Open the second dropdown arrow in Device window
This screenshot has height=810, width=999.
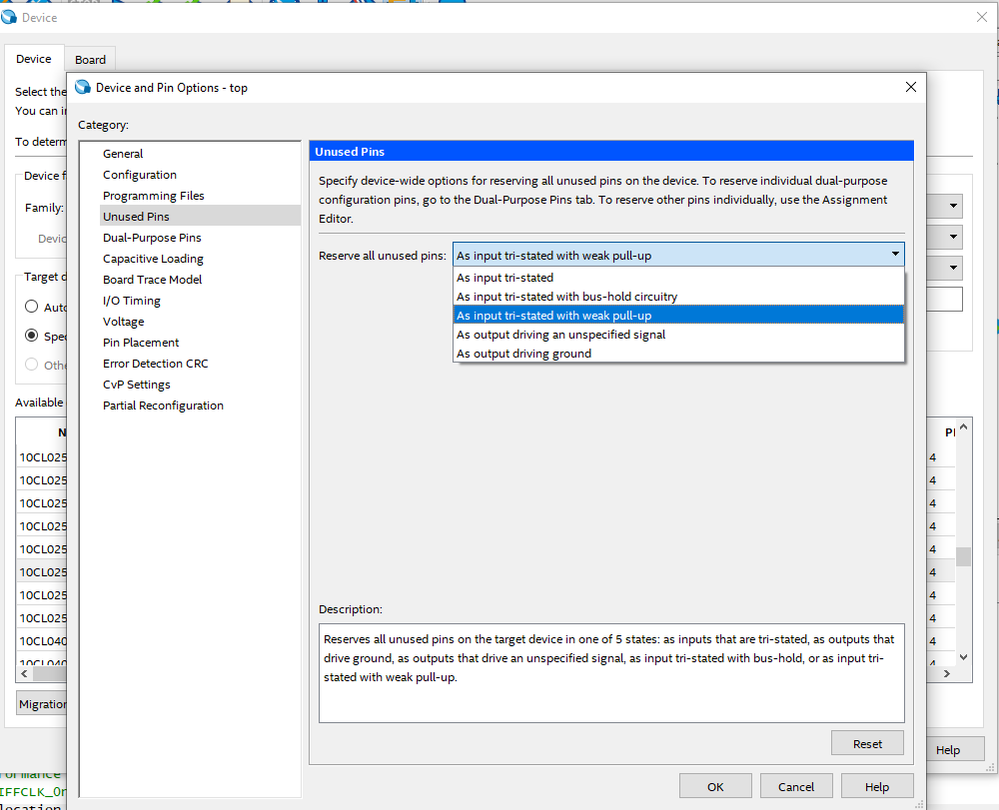953,236
